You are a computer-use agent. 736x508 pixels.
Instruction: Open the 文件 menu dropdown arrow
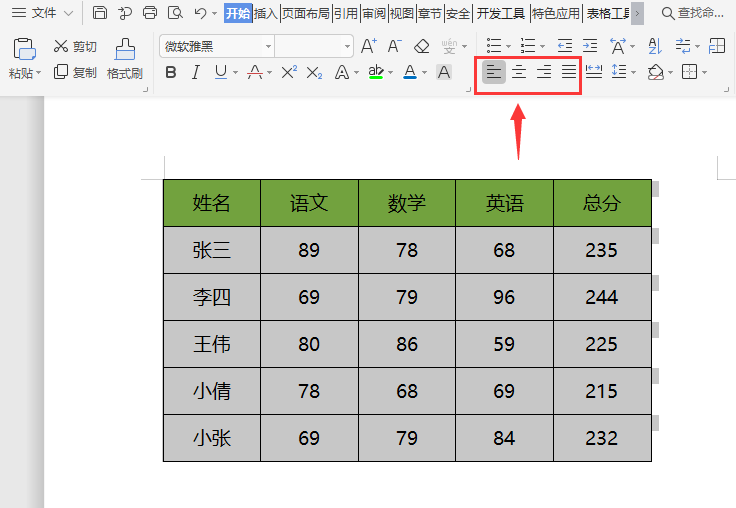(68, 13)
